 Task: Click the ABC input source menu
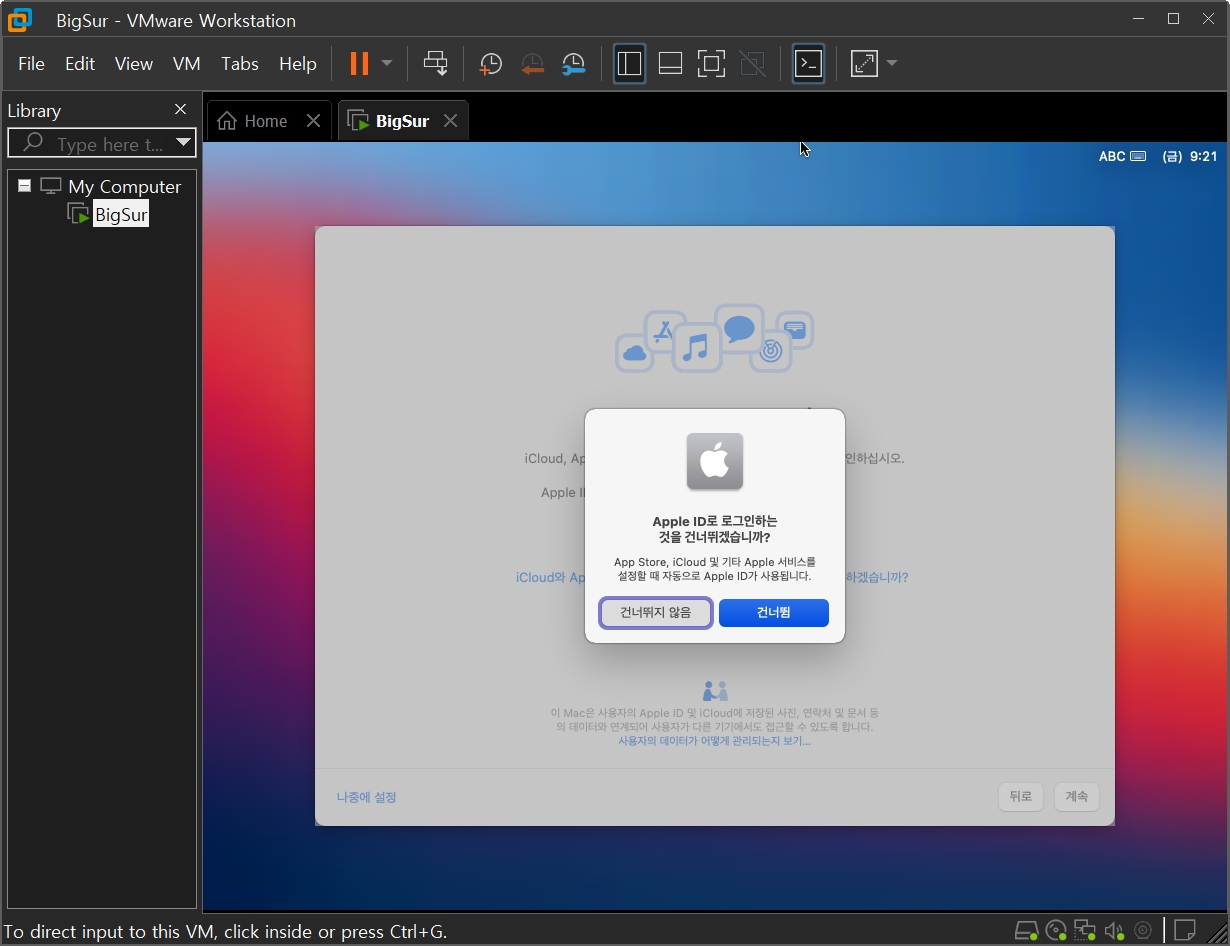coord(1122,157)
